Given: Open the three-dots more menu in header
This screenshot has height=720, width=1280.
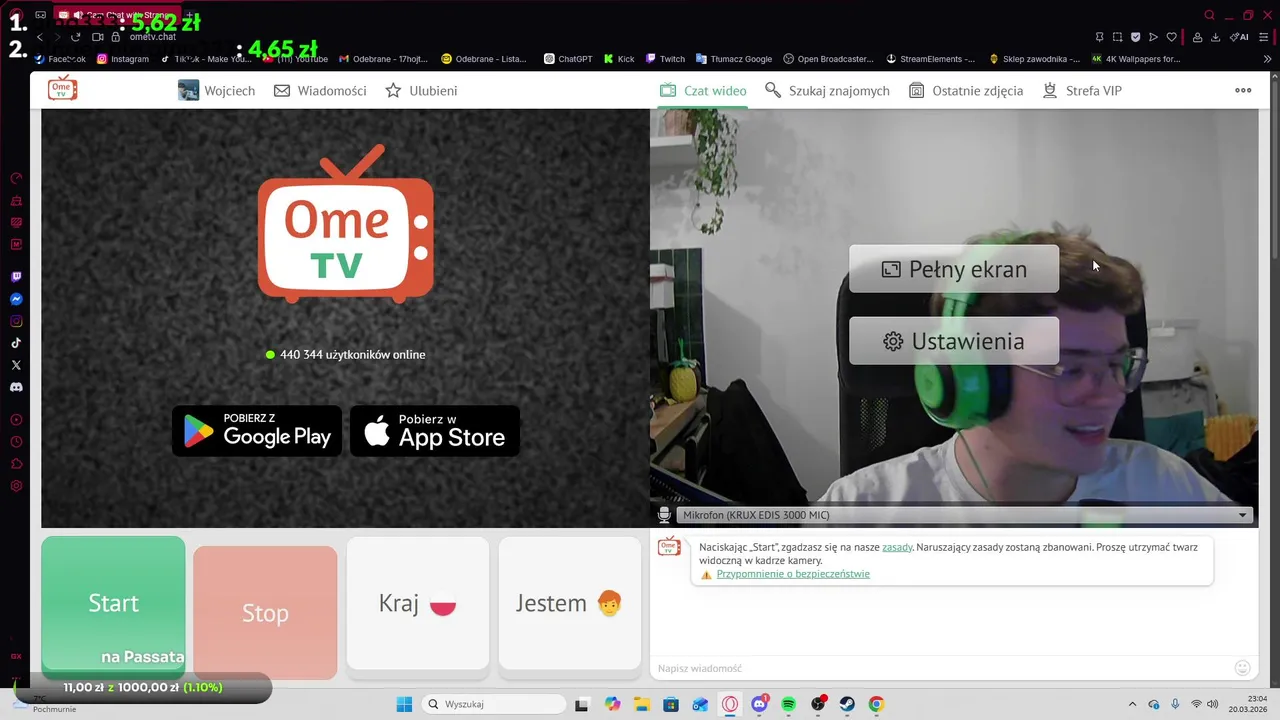Looking at the screenshot, I should pos(1243,90).
